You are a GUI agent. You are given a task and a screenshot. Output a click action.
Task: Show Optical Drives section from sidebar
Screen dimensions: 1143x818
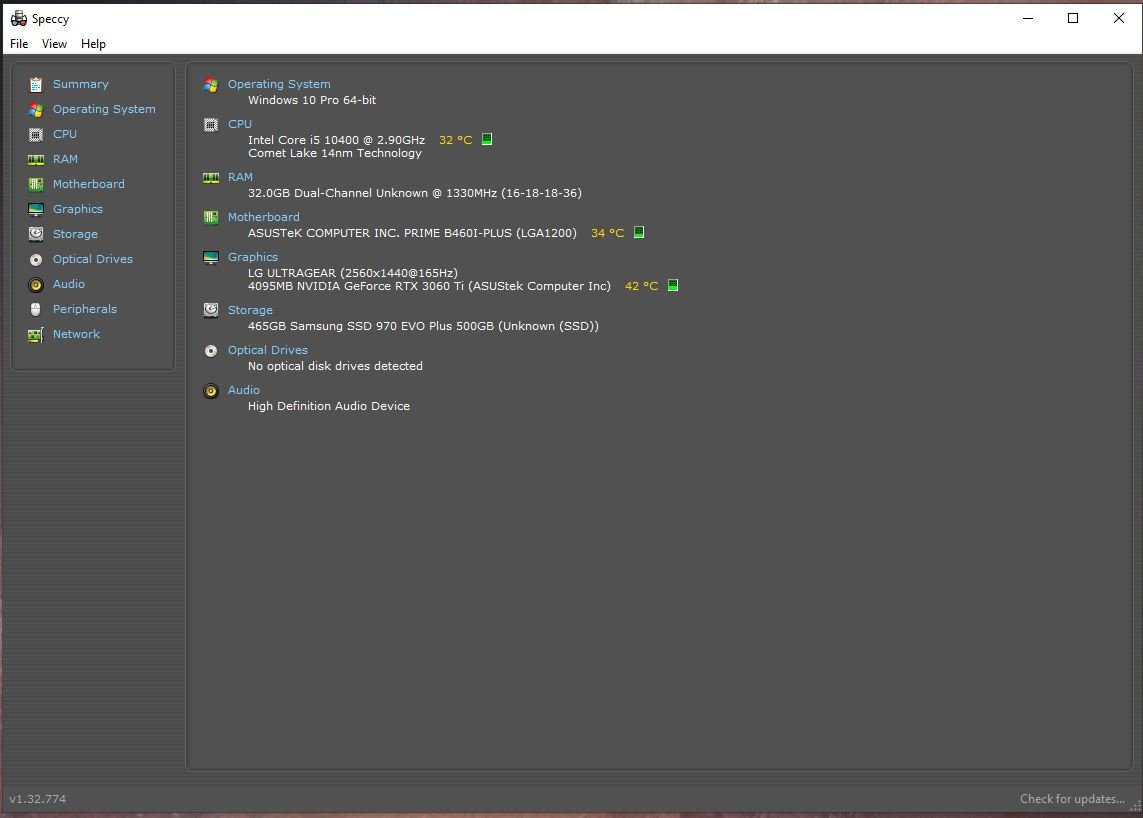pos(93,259)
